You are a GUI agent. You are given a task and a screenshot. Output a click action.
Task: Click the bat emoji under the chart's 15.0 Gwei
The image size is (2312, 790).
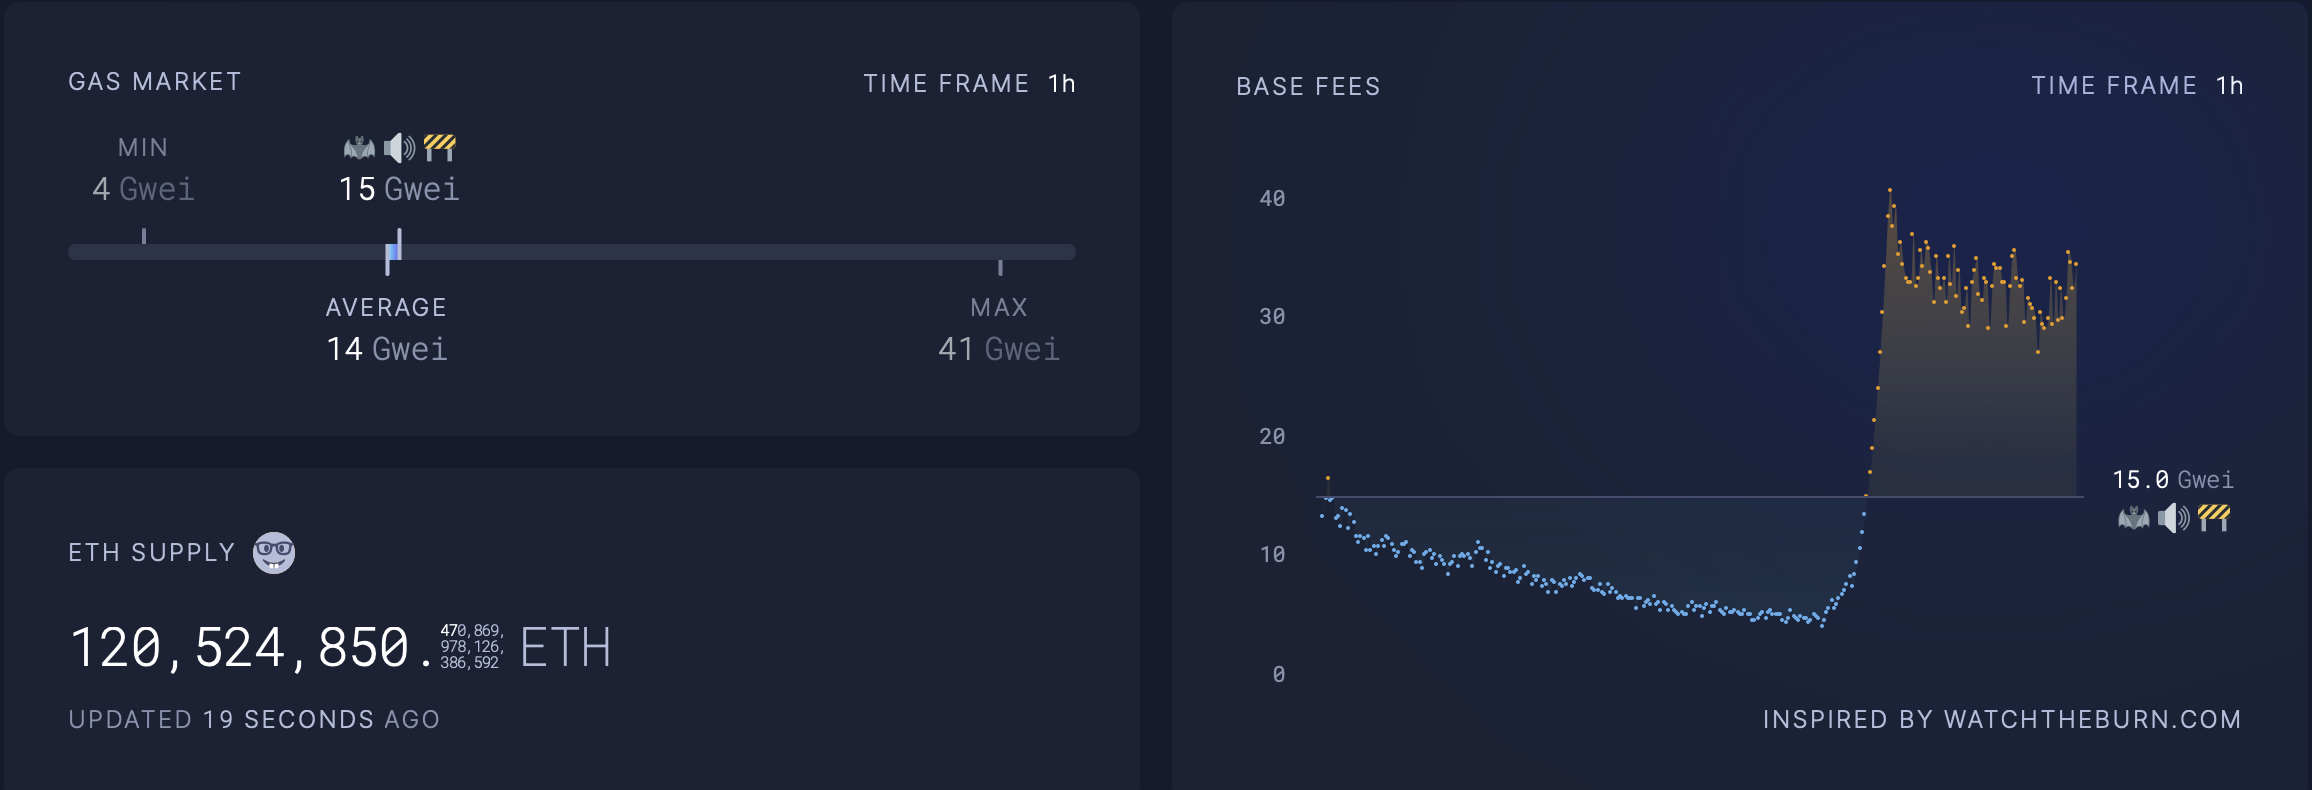2133,518
